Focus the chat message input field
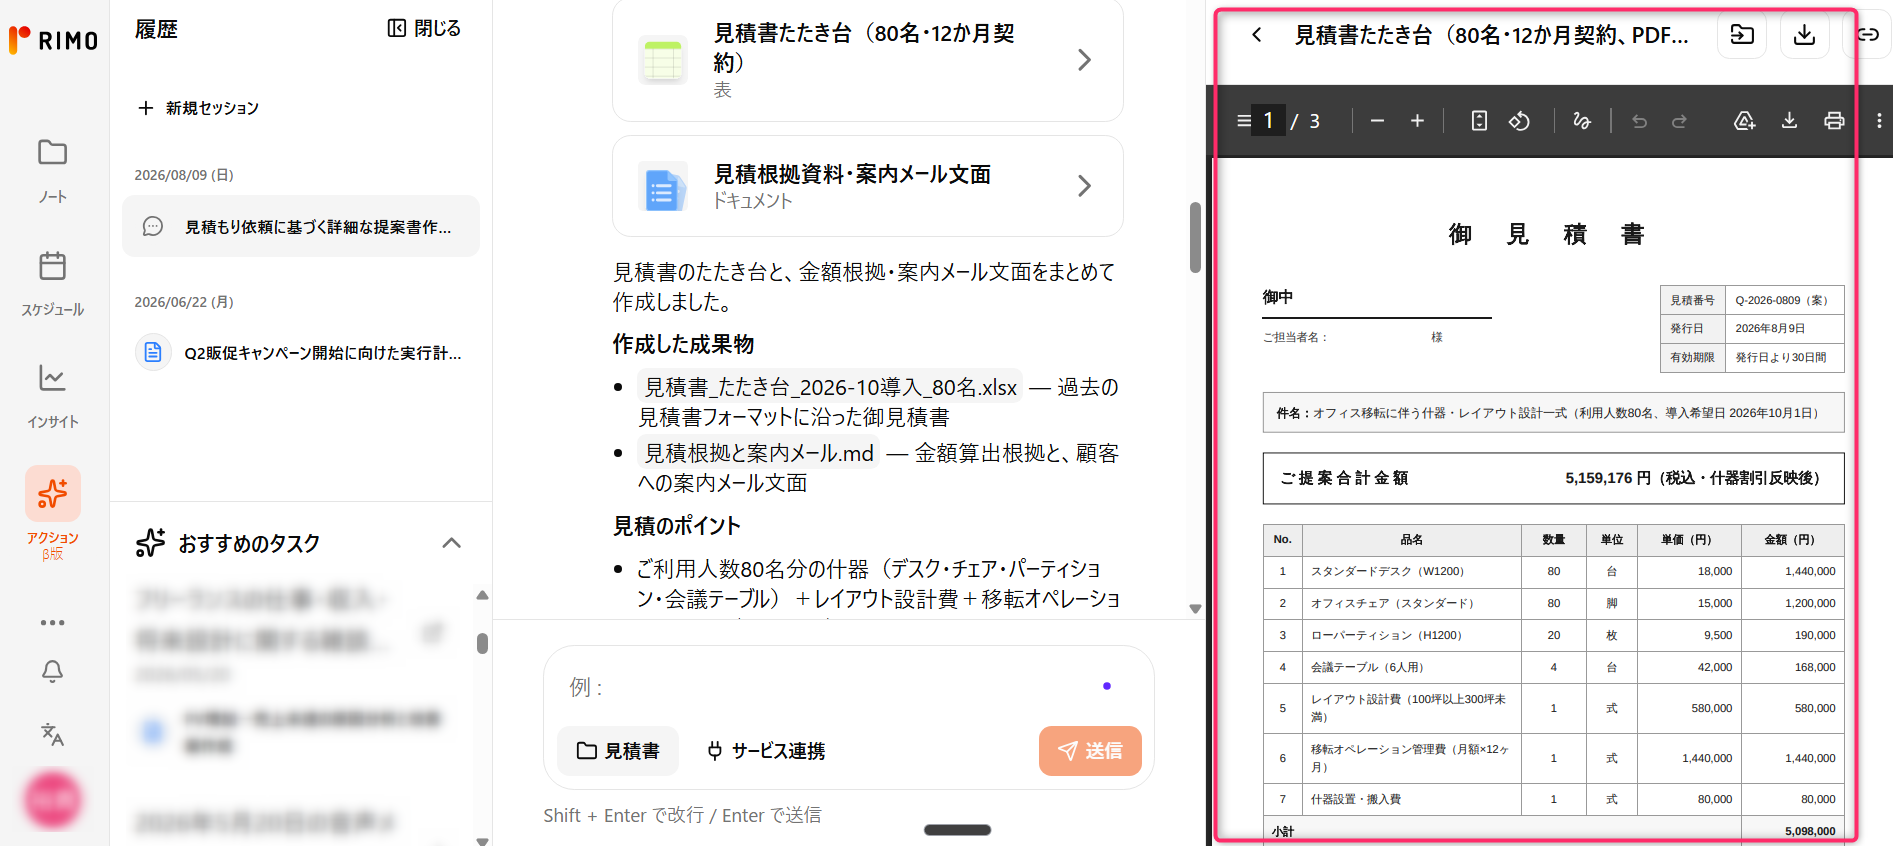Screen dimensions: 1893x846 coord(830,687)
